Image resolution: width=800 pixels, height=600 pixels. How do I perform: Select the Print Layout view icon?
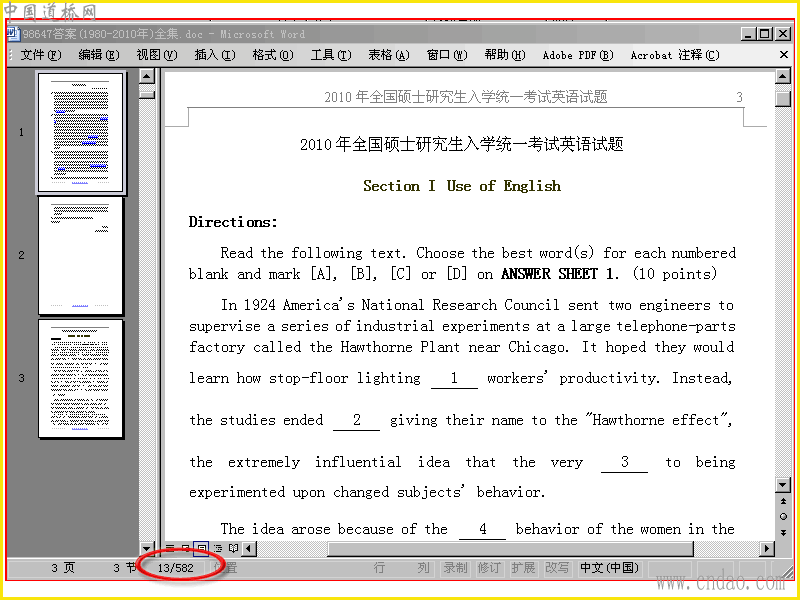pos(202,548)
